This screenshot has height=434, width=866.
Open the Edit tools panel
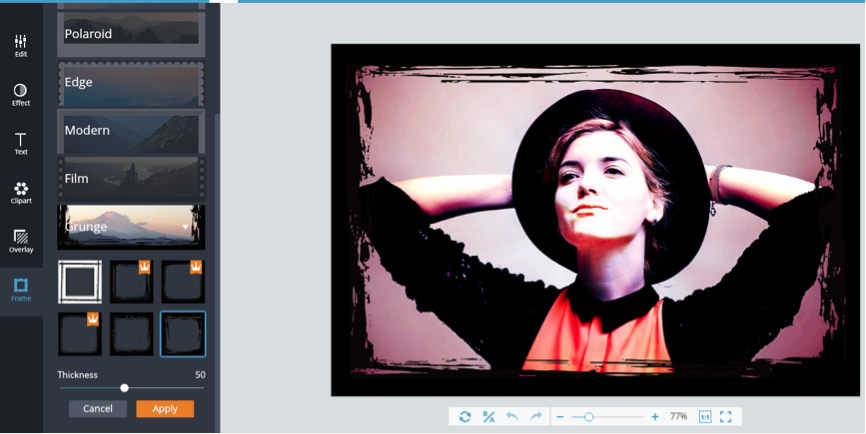[x=21, y=46]
